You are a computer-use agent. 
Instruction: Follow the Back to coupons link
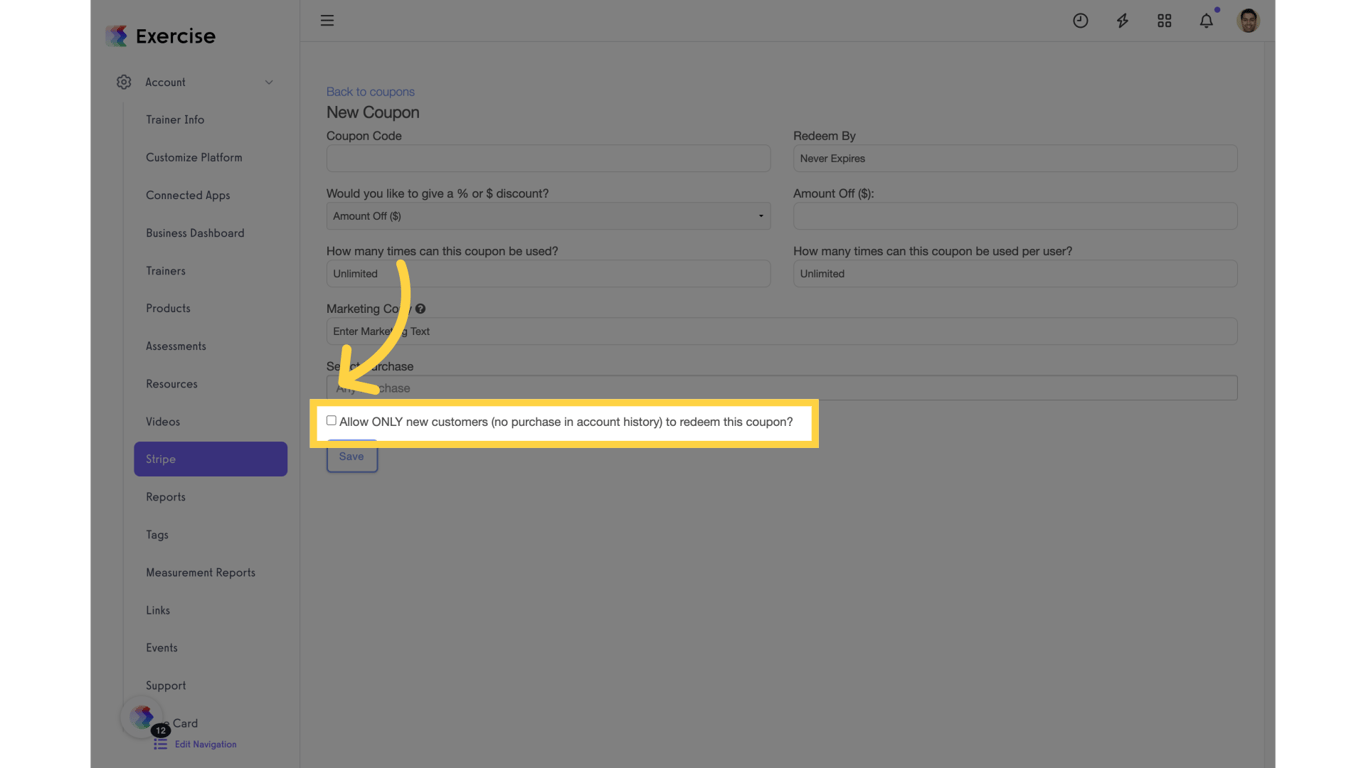(370, 91)
